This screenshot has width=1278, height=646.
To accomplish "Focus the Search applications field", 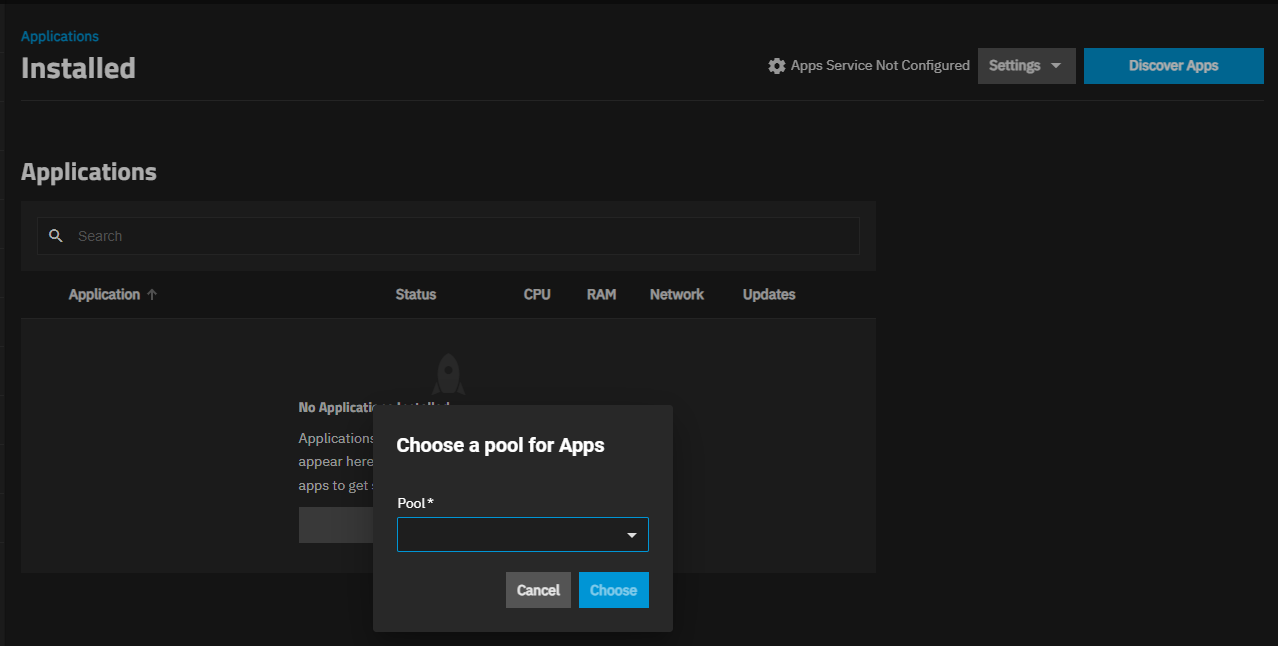I will 460,236.
